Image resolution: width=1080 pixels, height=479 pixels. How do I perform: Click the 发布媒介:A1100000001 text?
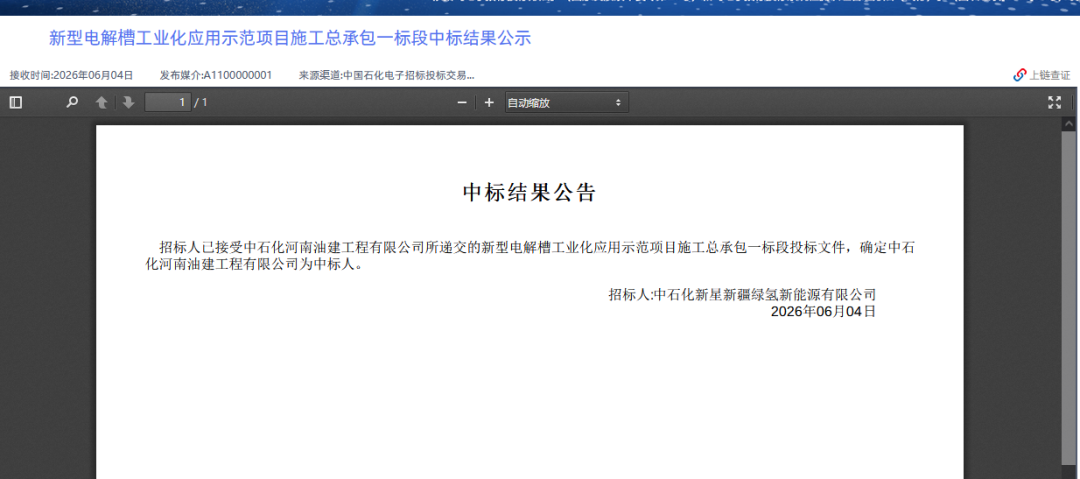pos(216,75)
